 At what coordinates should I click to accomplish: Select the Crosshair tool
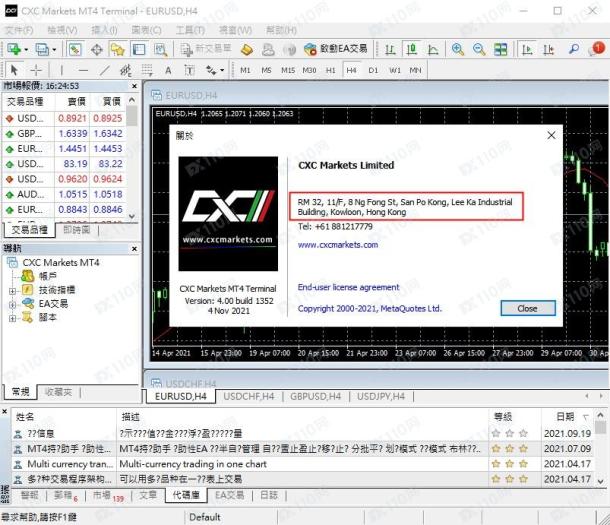pos(36,70)
